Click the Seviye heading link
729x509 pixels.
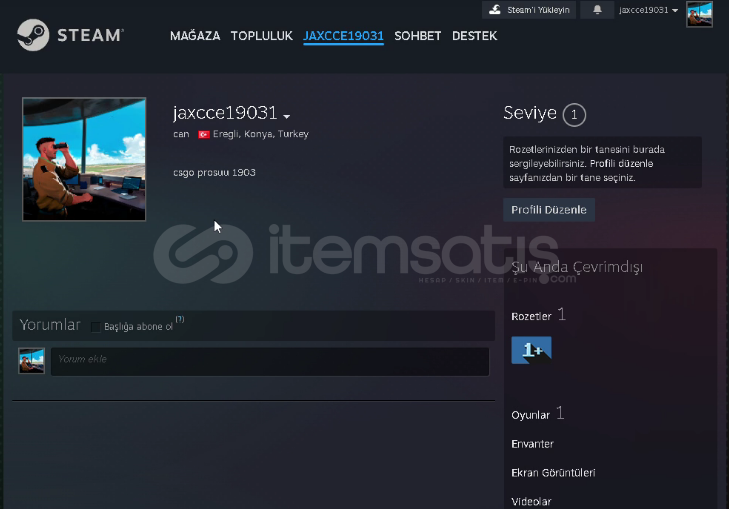tap(530, 113)
